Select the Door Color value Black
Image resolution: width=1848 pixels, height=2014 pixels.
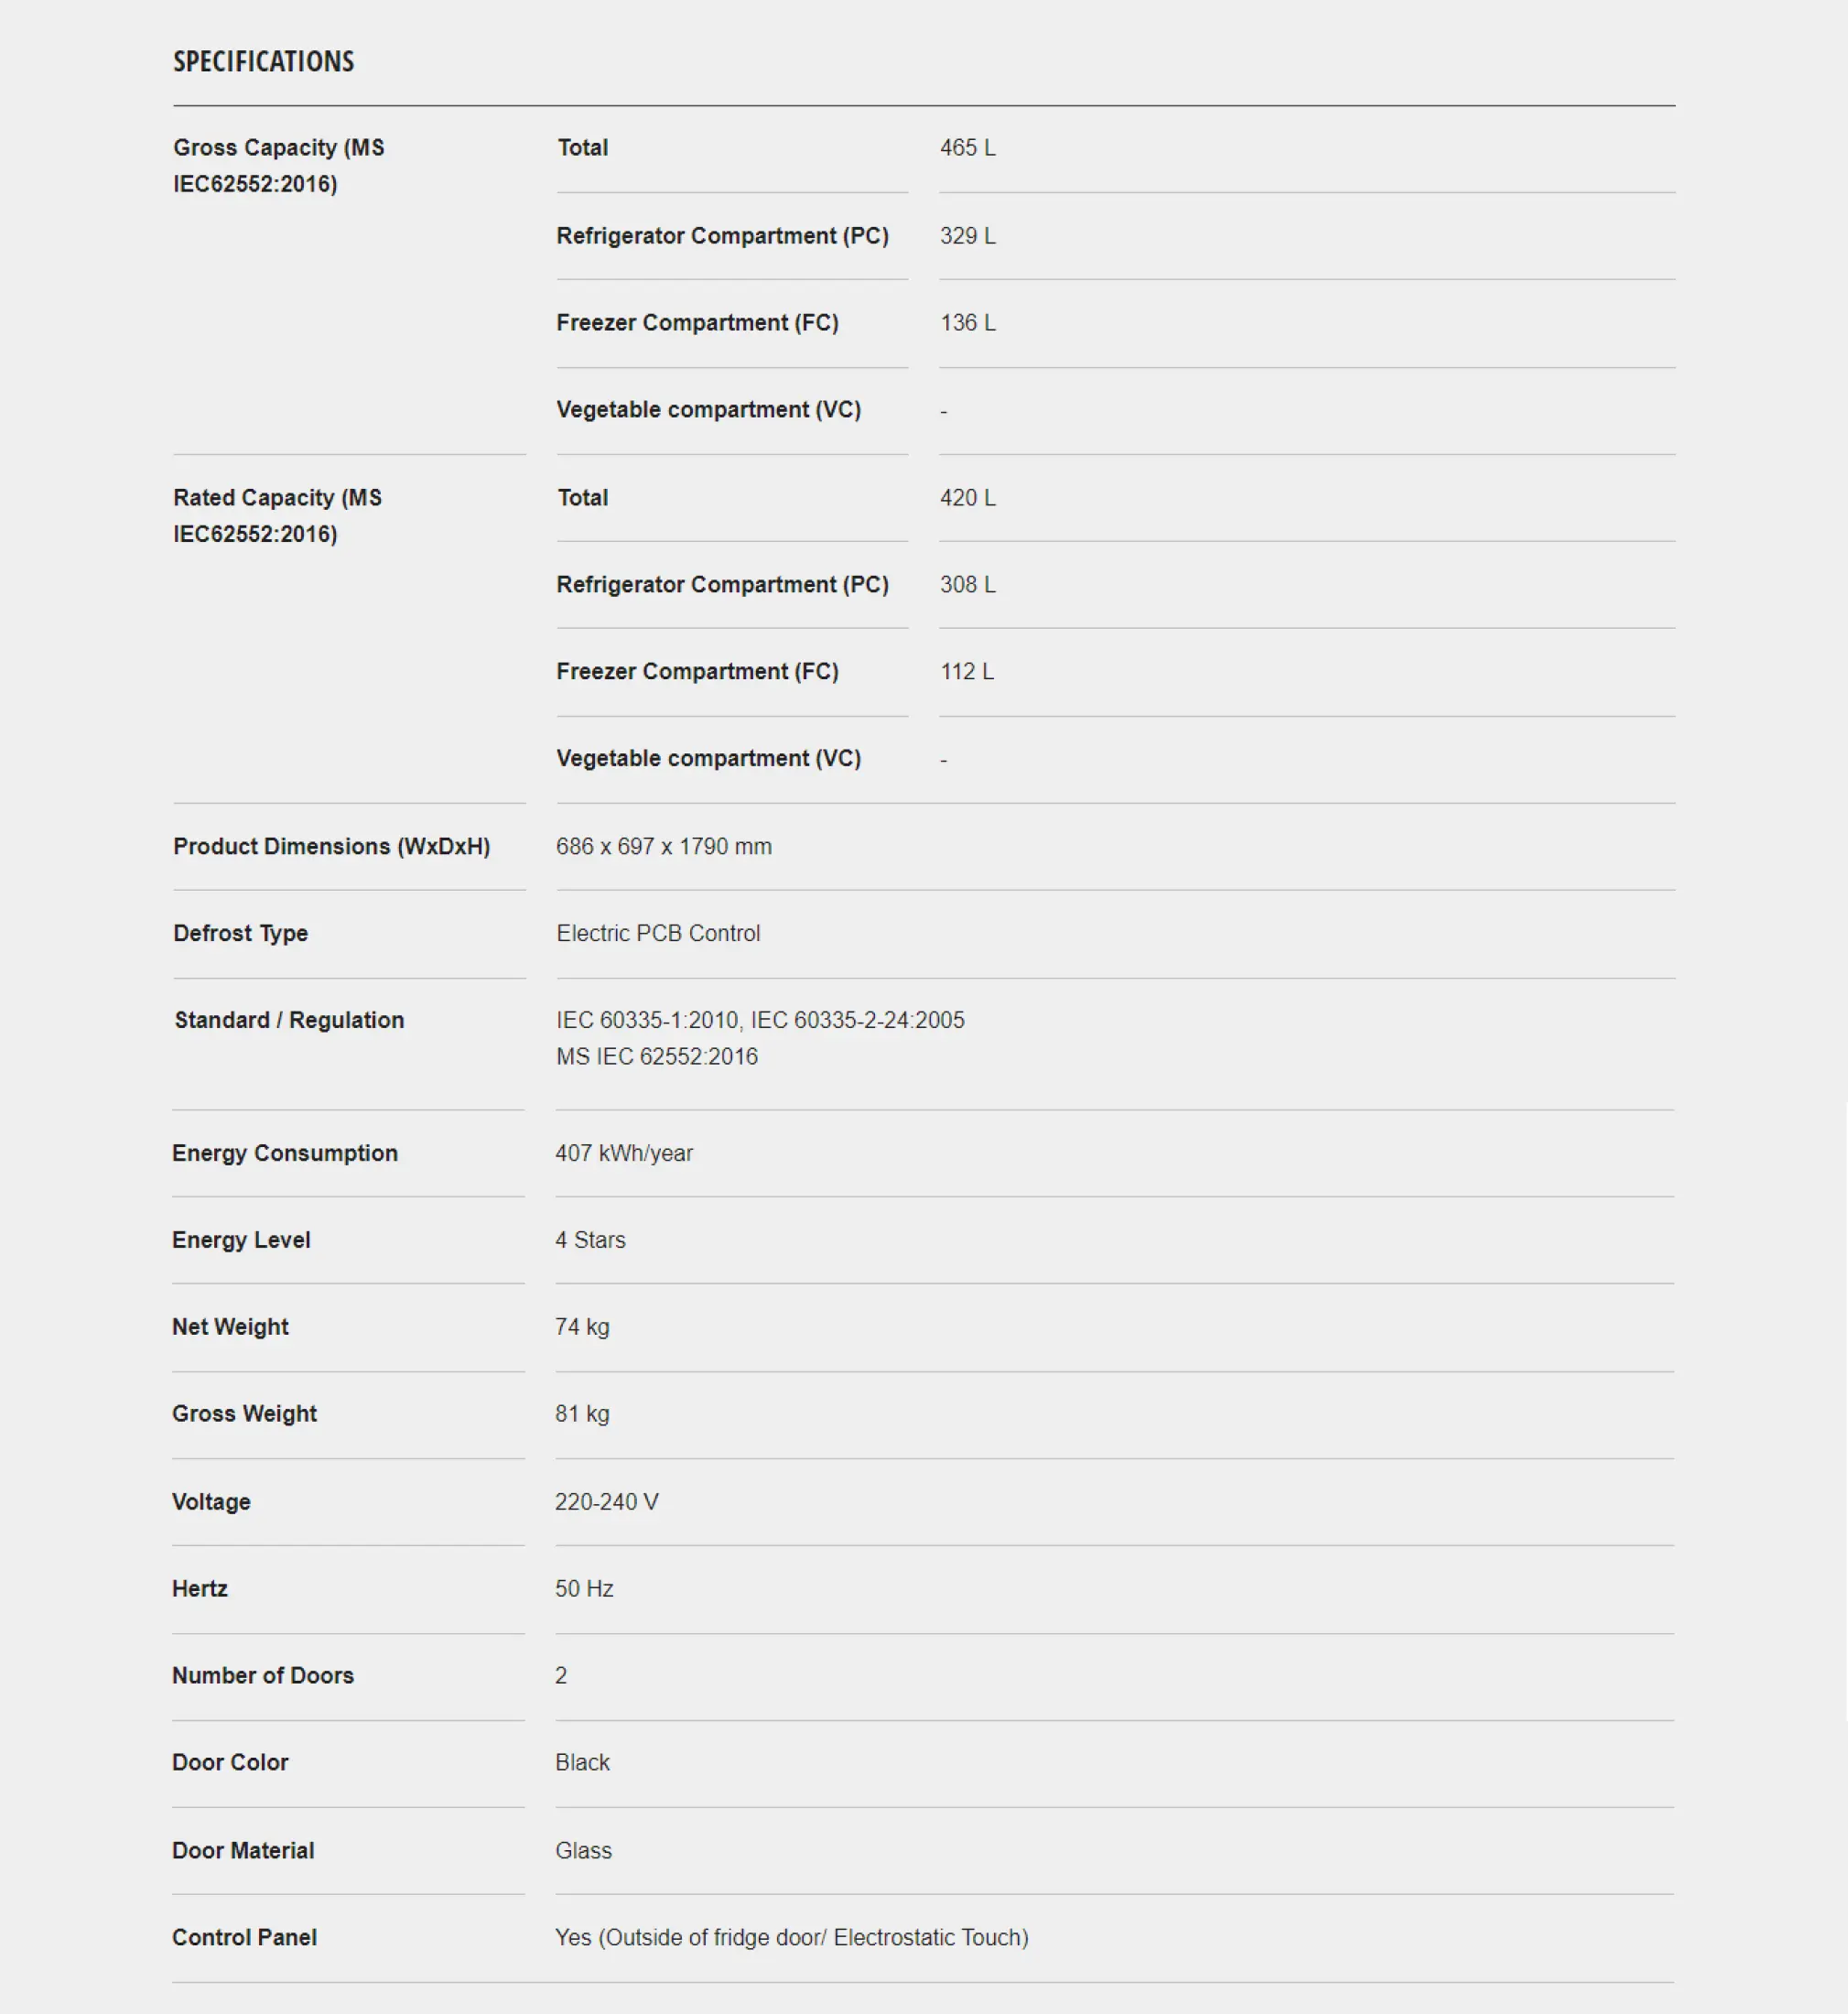[x=582, y=1764]
